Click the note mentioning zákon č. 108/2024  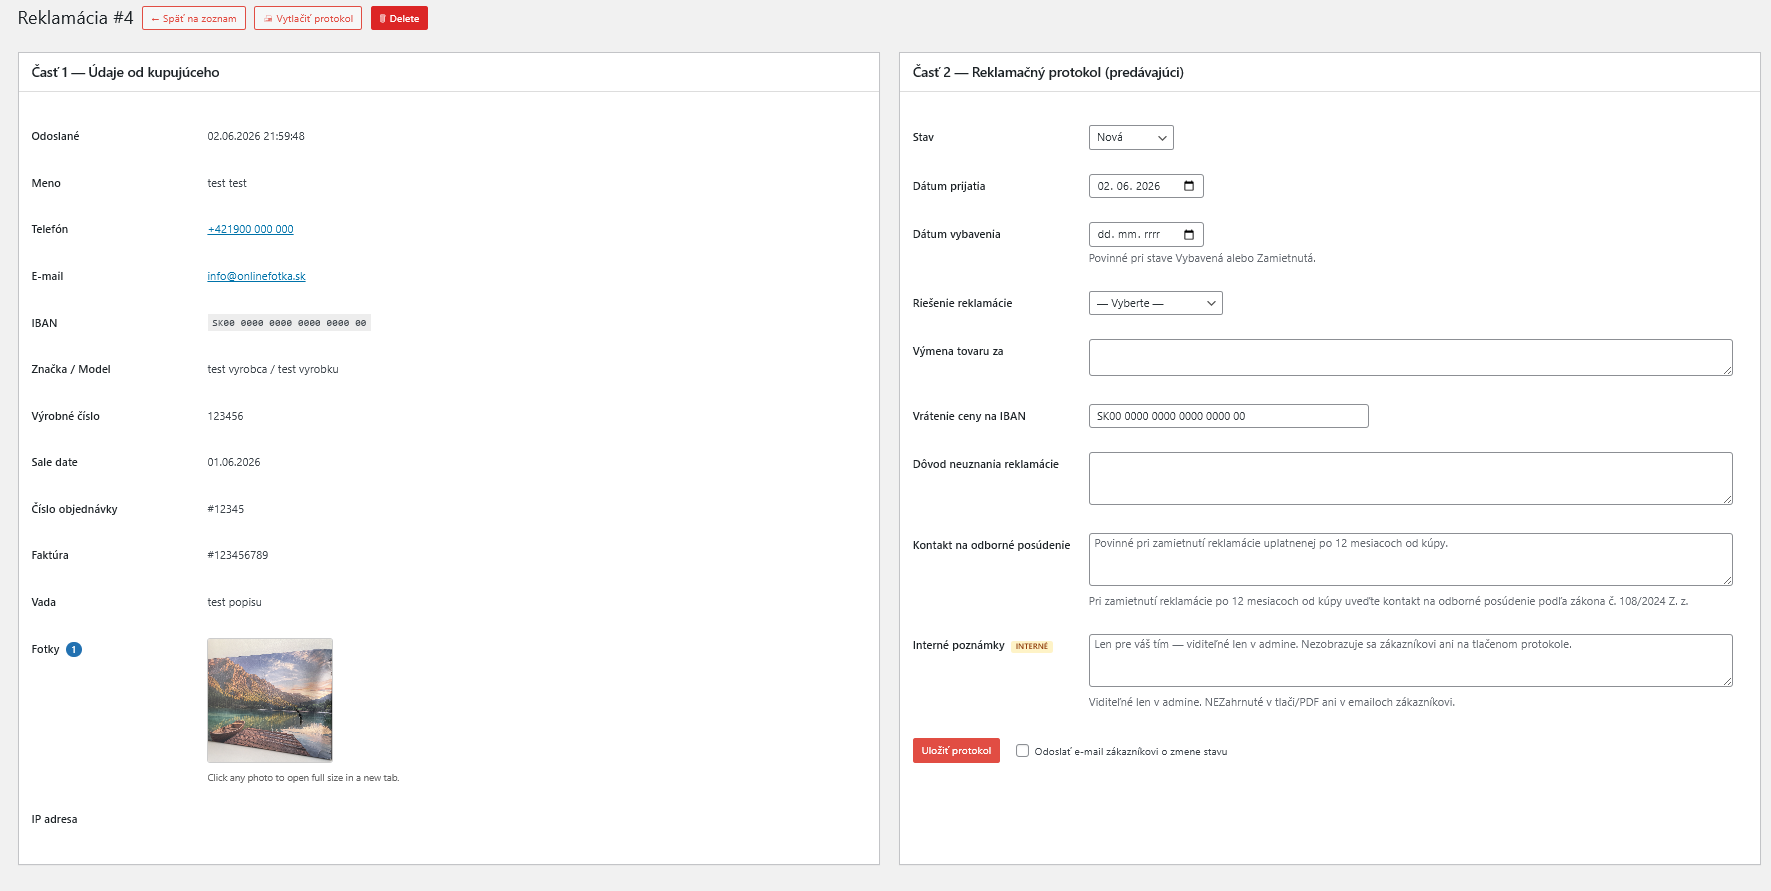pyautogui.click(x=1388, y=601)
